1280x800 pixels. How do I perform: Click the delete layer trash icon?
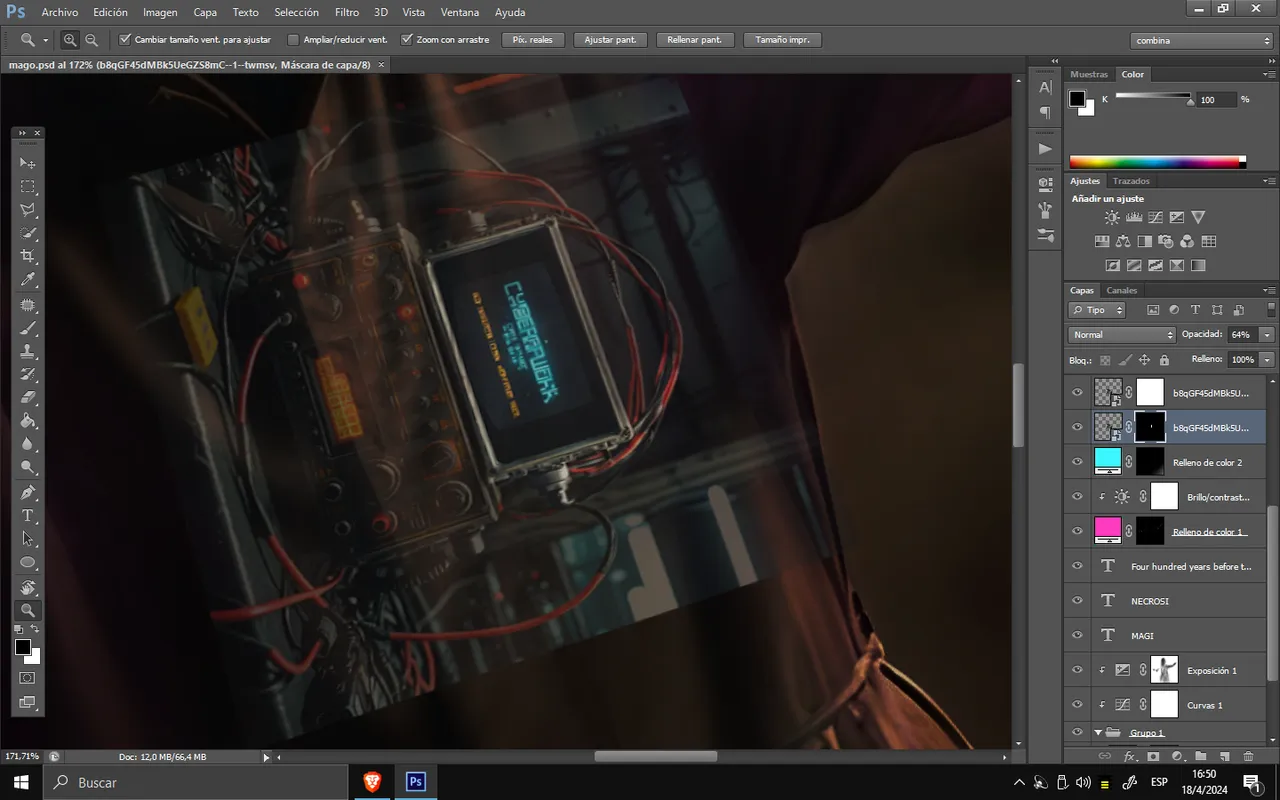1249,757
